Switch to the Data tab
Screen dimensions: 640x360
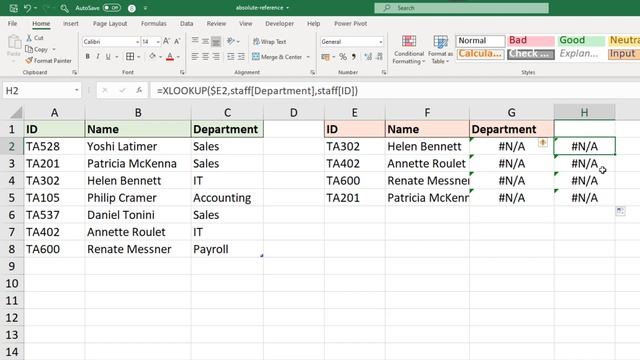(187, 24)
